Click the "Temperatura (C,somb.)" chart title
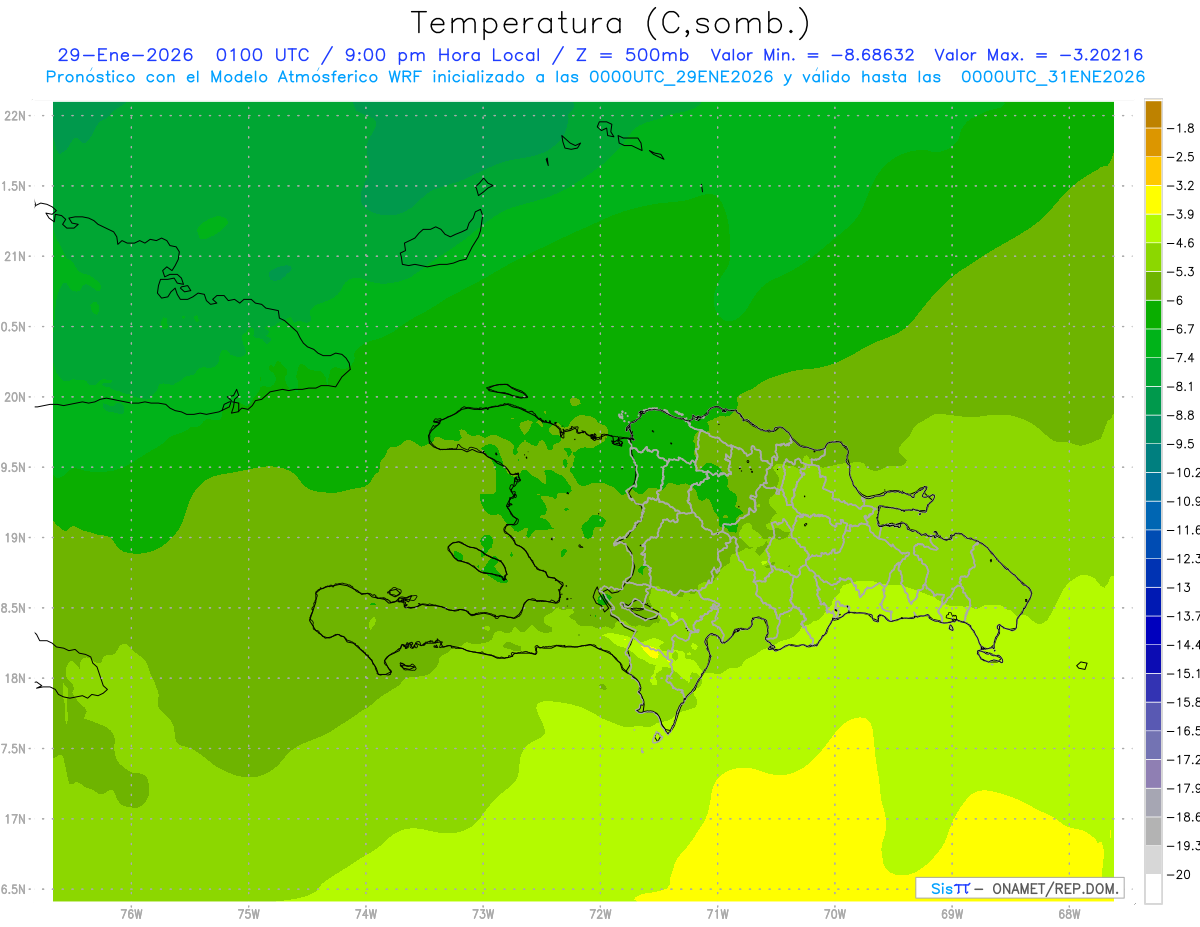 click(611, 23)
